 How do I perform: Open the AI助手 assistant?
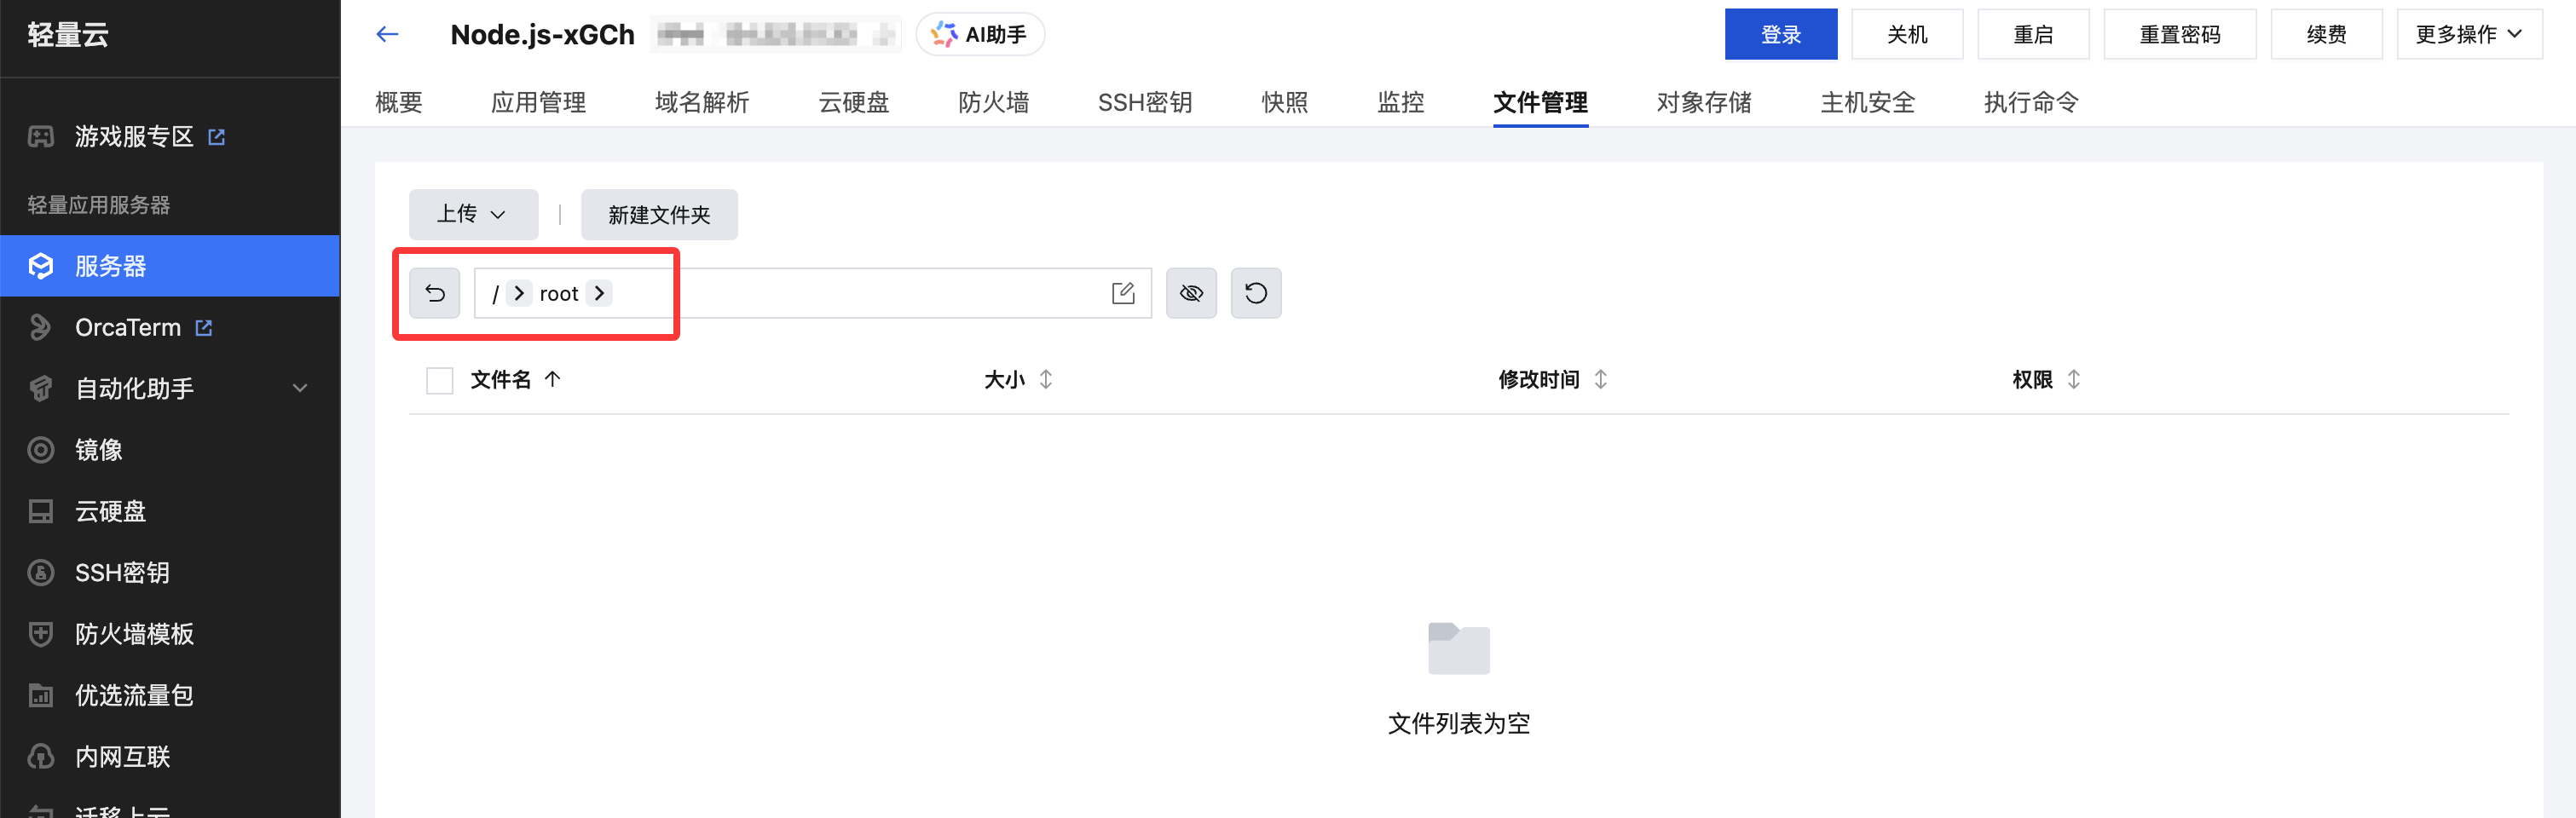tap(980, 34)
